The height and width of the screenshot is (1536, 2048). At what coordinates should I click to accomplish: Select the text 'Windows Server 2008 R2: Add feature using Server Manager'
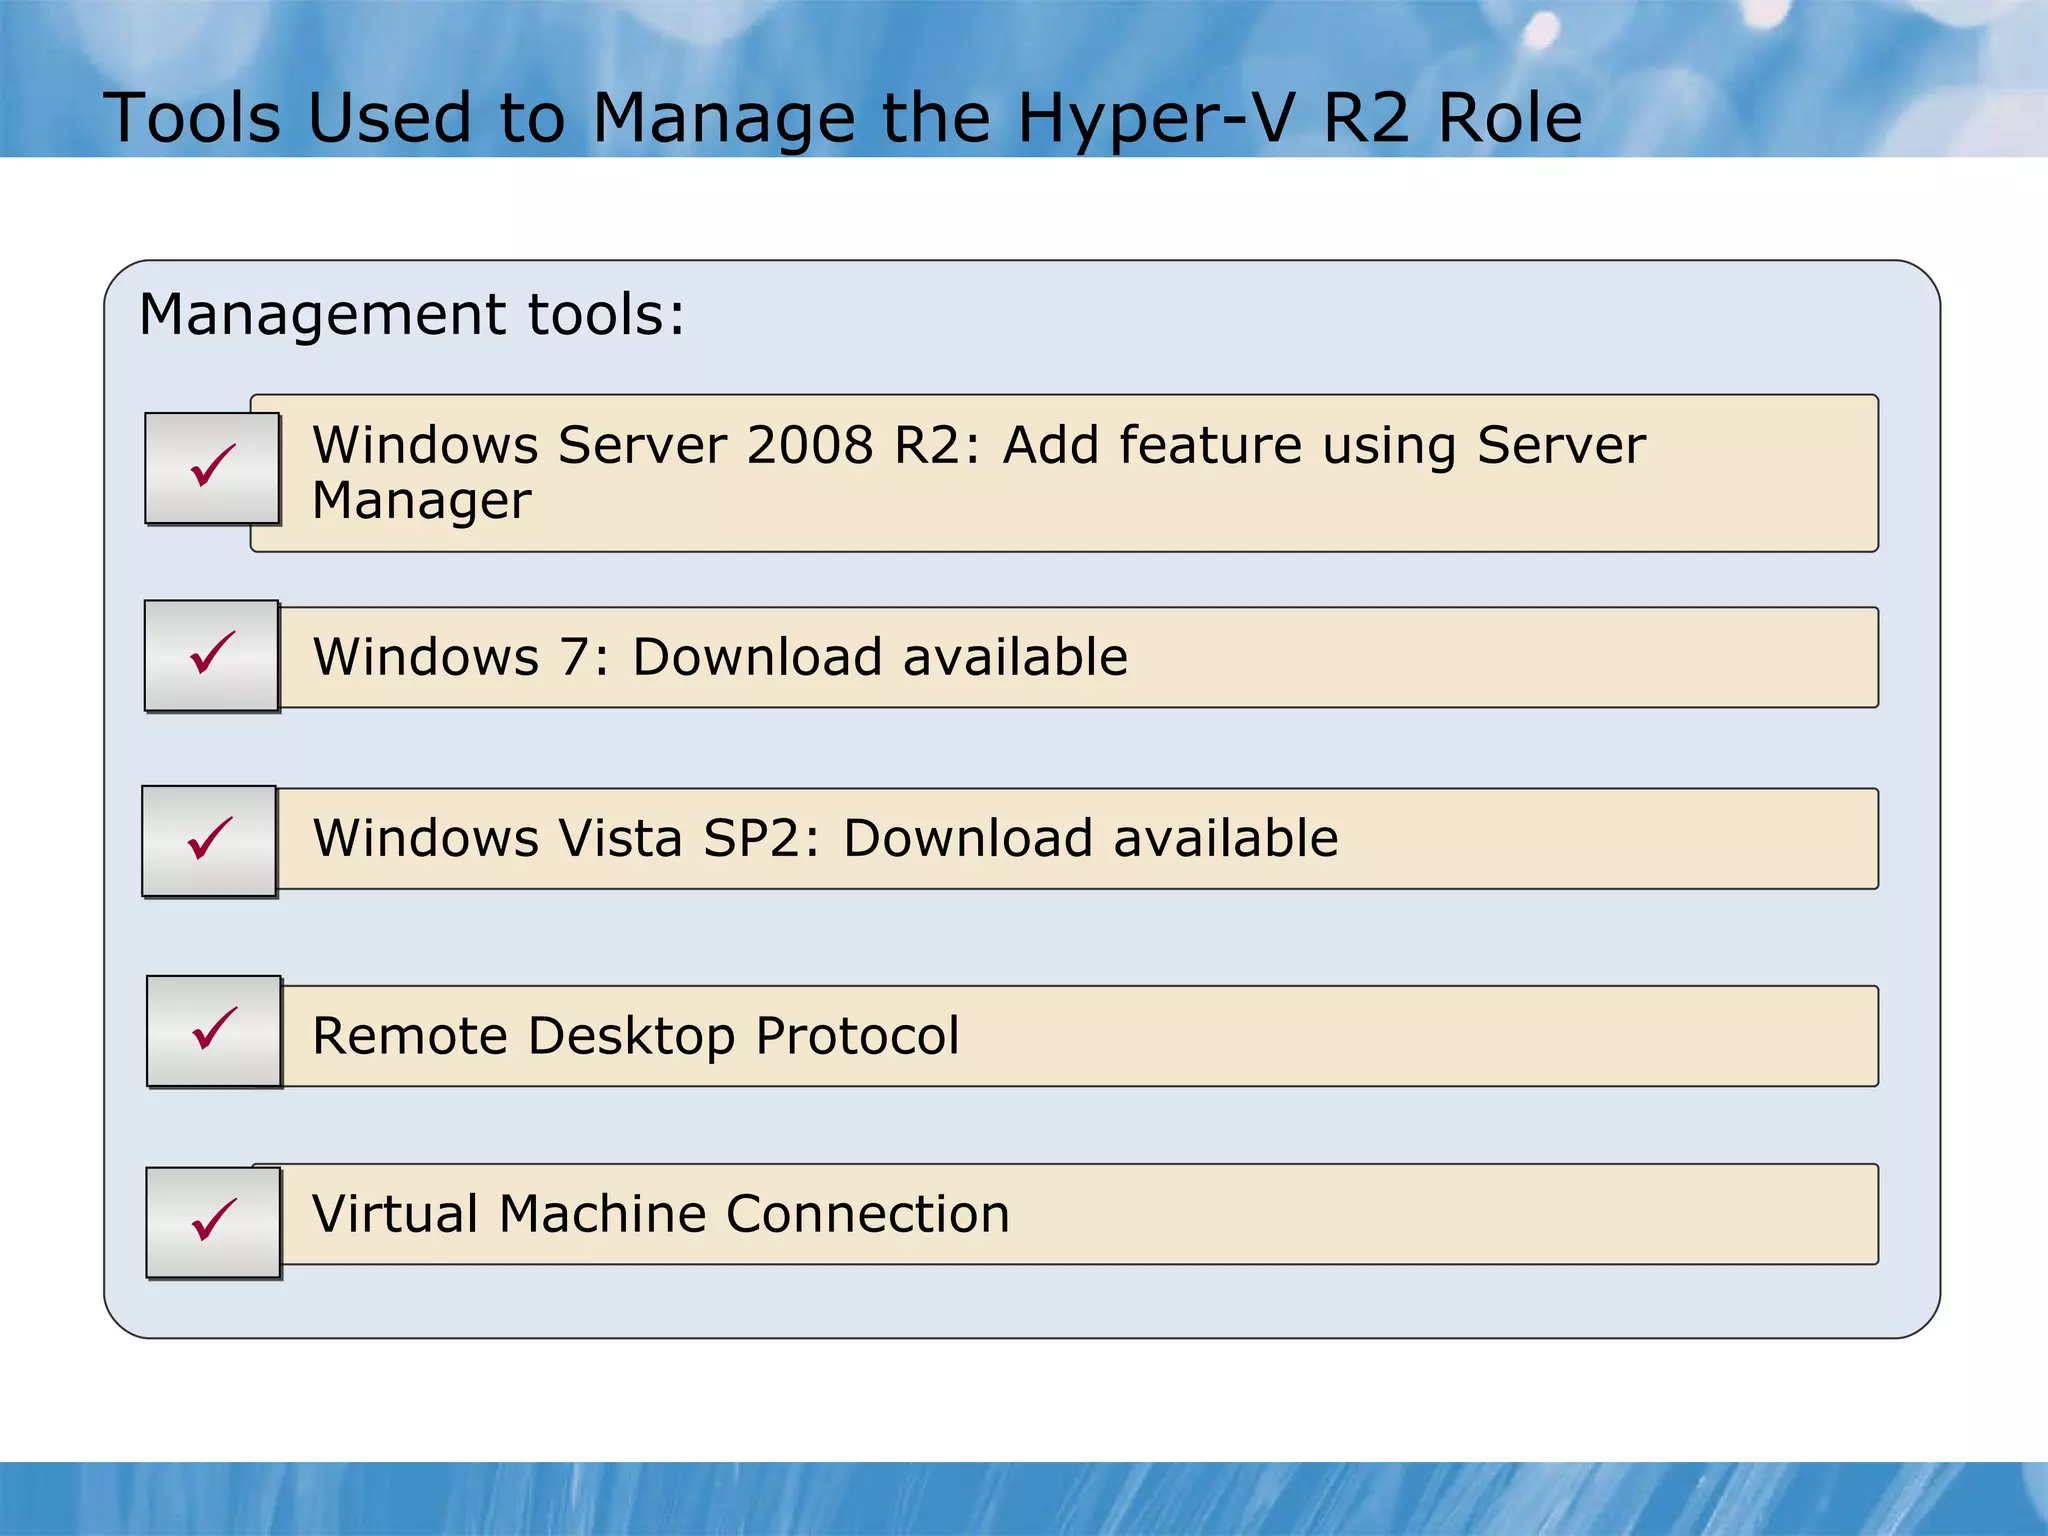point(979,473)
